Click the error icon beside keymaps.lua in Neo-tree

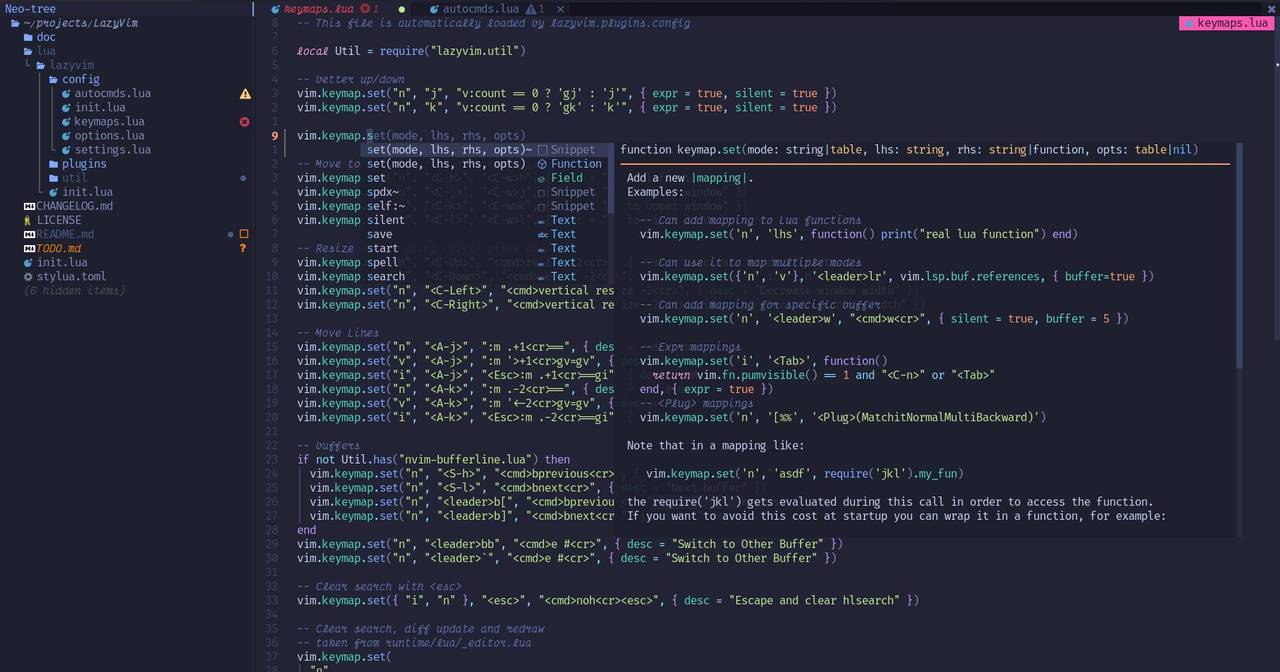click(244, 121)
